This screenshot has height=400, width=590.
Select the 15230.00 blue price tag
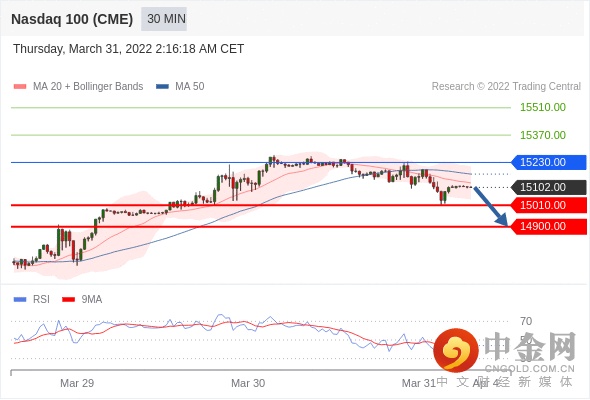pos(549,162)
